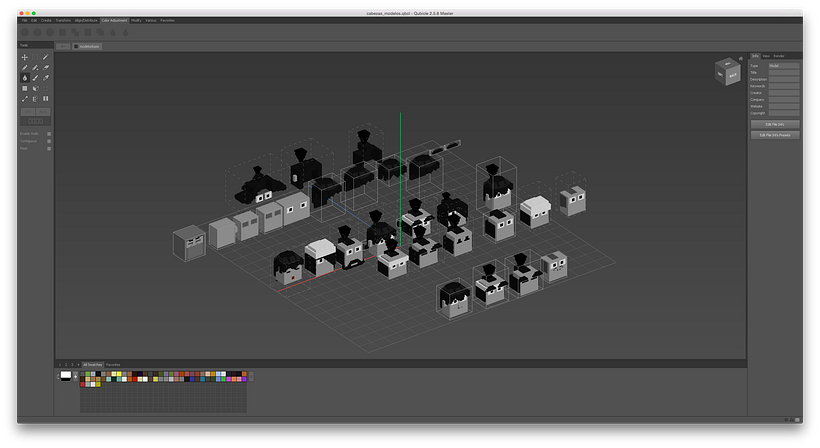This screenshot has width=820, height=448.
Task: Click the 0000 numeric field under tools
Action: pos(36,121)
